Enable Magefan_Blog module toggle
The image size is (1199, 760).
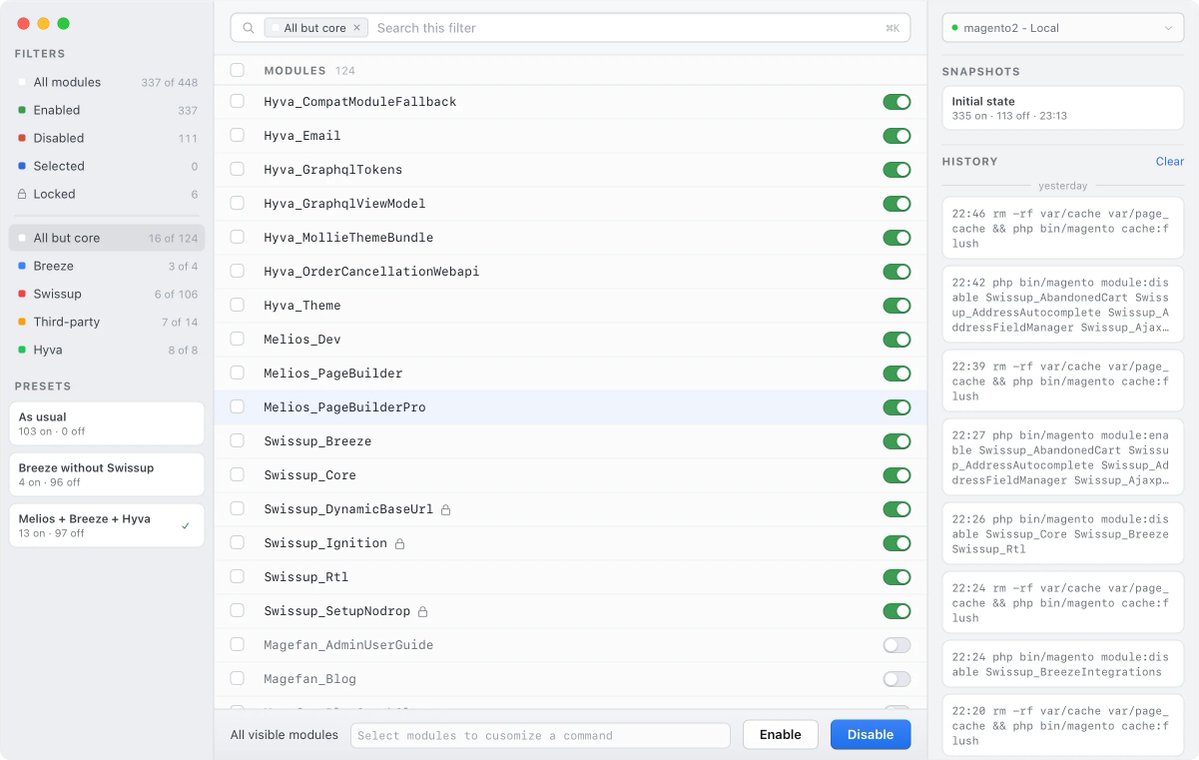pos(896,679)
